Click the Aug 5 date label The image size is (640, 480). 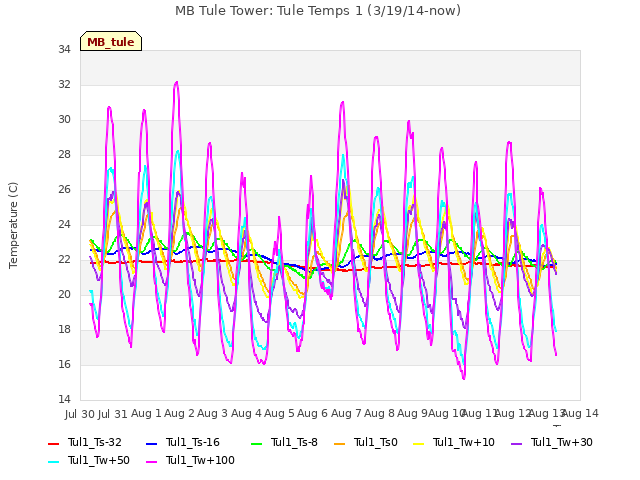(x=280, y=414)
